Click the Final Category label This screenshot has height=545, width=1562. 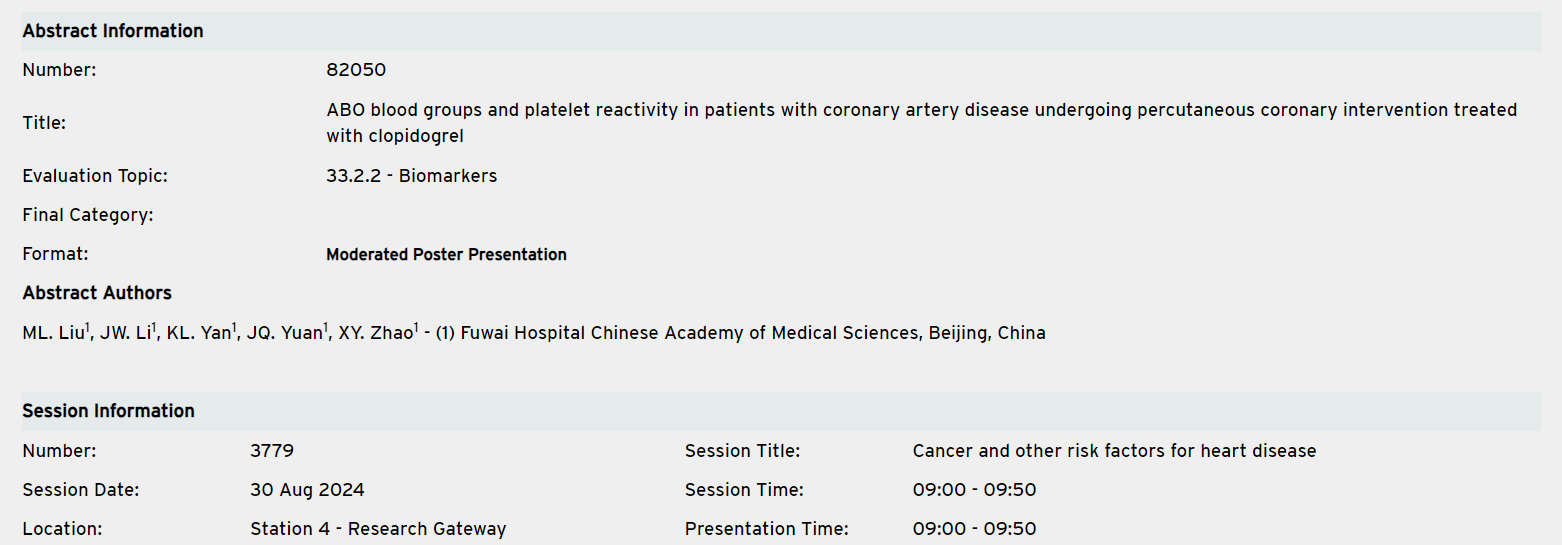[88, 215]
